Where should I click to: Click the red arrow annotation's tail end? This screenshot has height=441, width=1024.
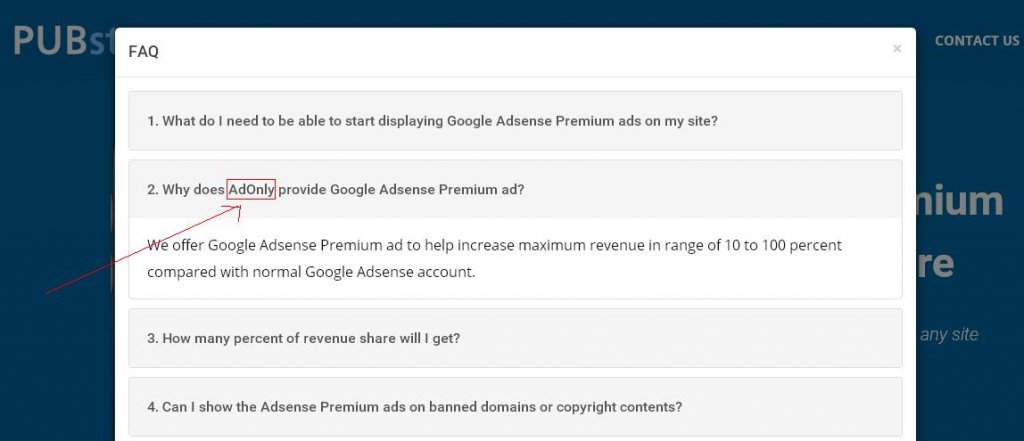click(47, 294)
